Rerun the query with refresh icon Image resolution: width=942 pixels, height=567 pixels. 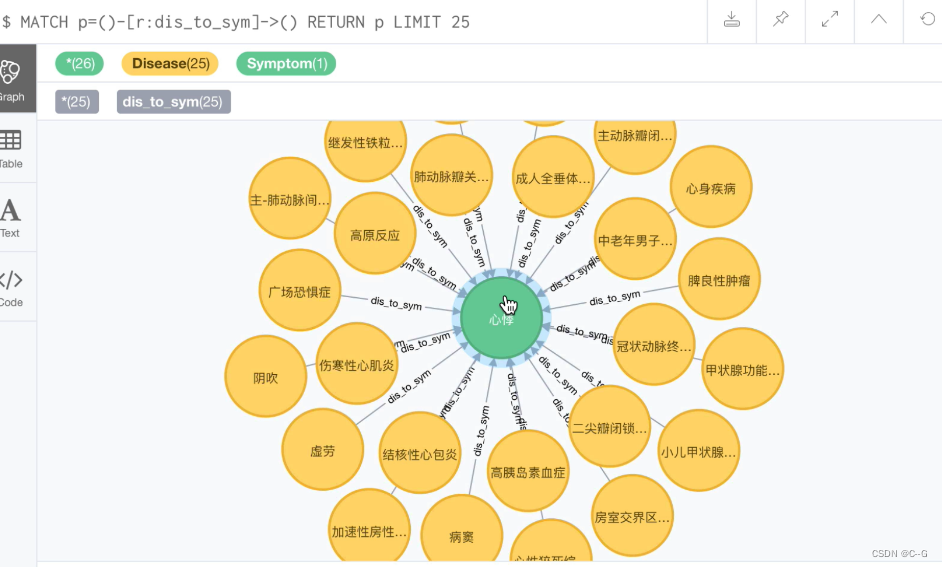(927, 20)
